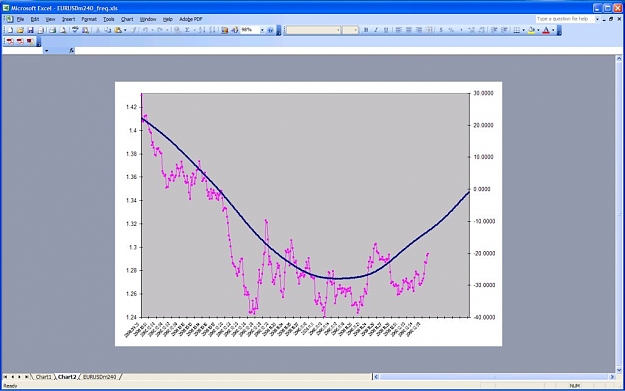Image resolution: width=625 pixels, height=391 pixels.
Task: Open the Tools menu
Action: (x=108, y=19)
